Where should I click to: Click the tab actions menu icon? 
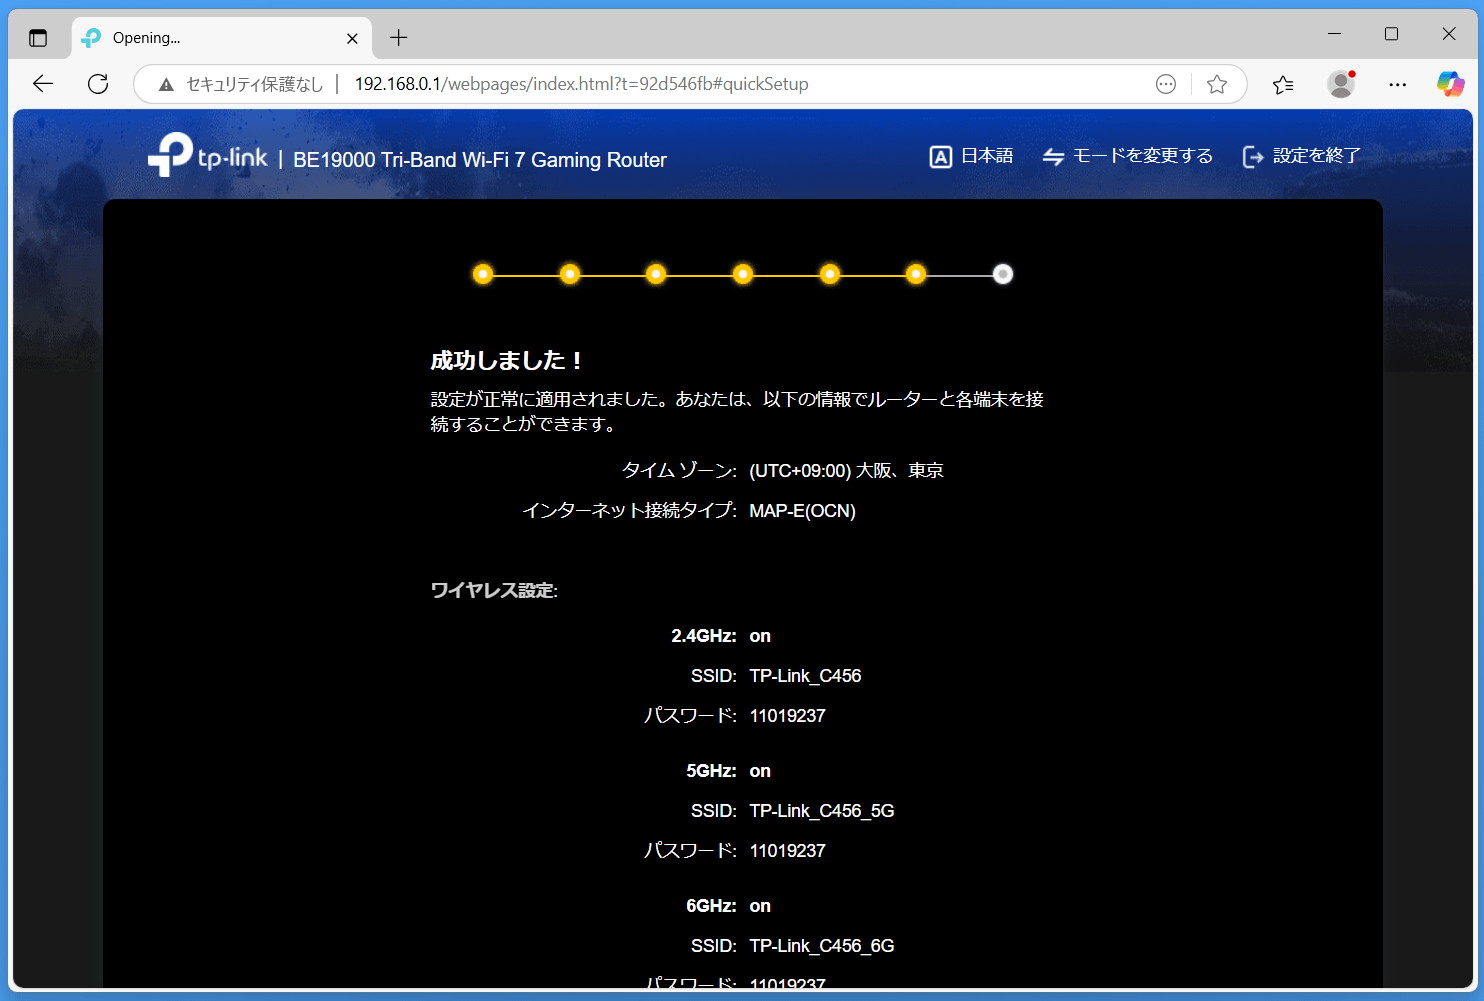point(38,38)
